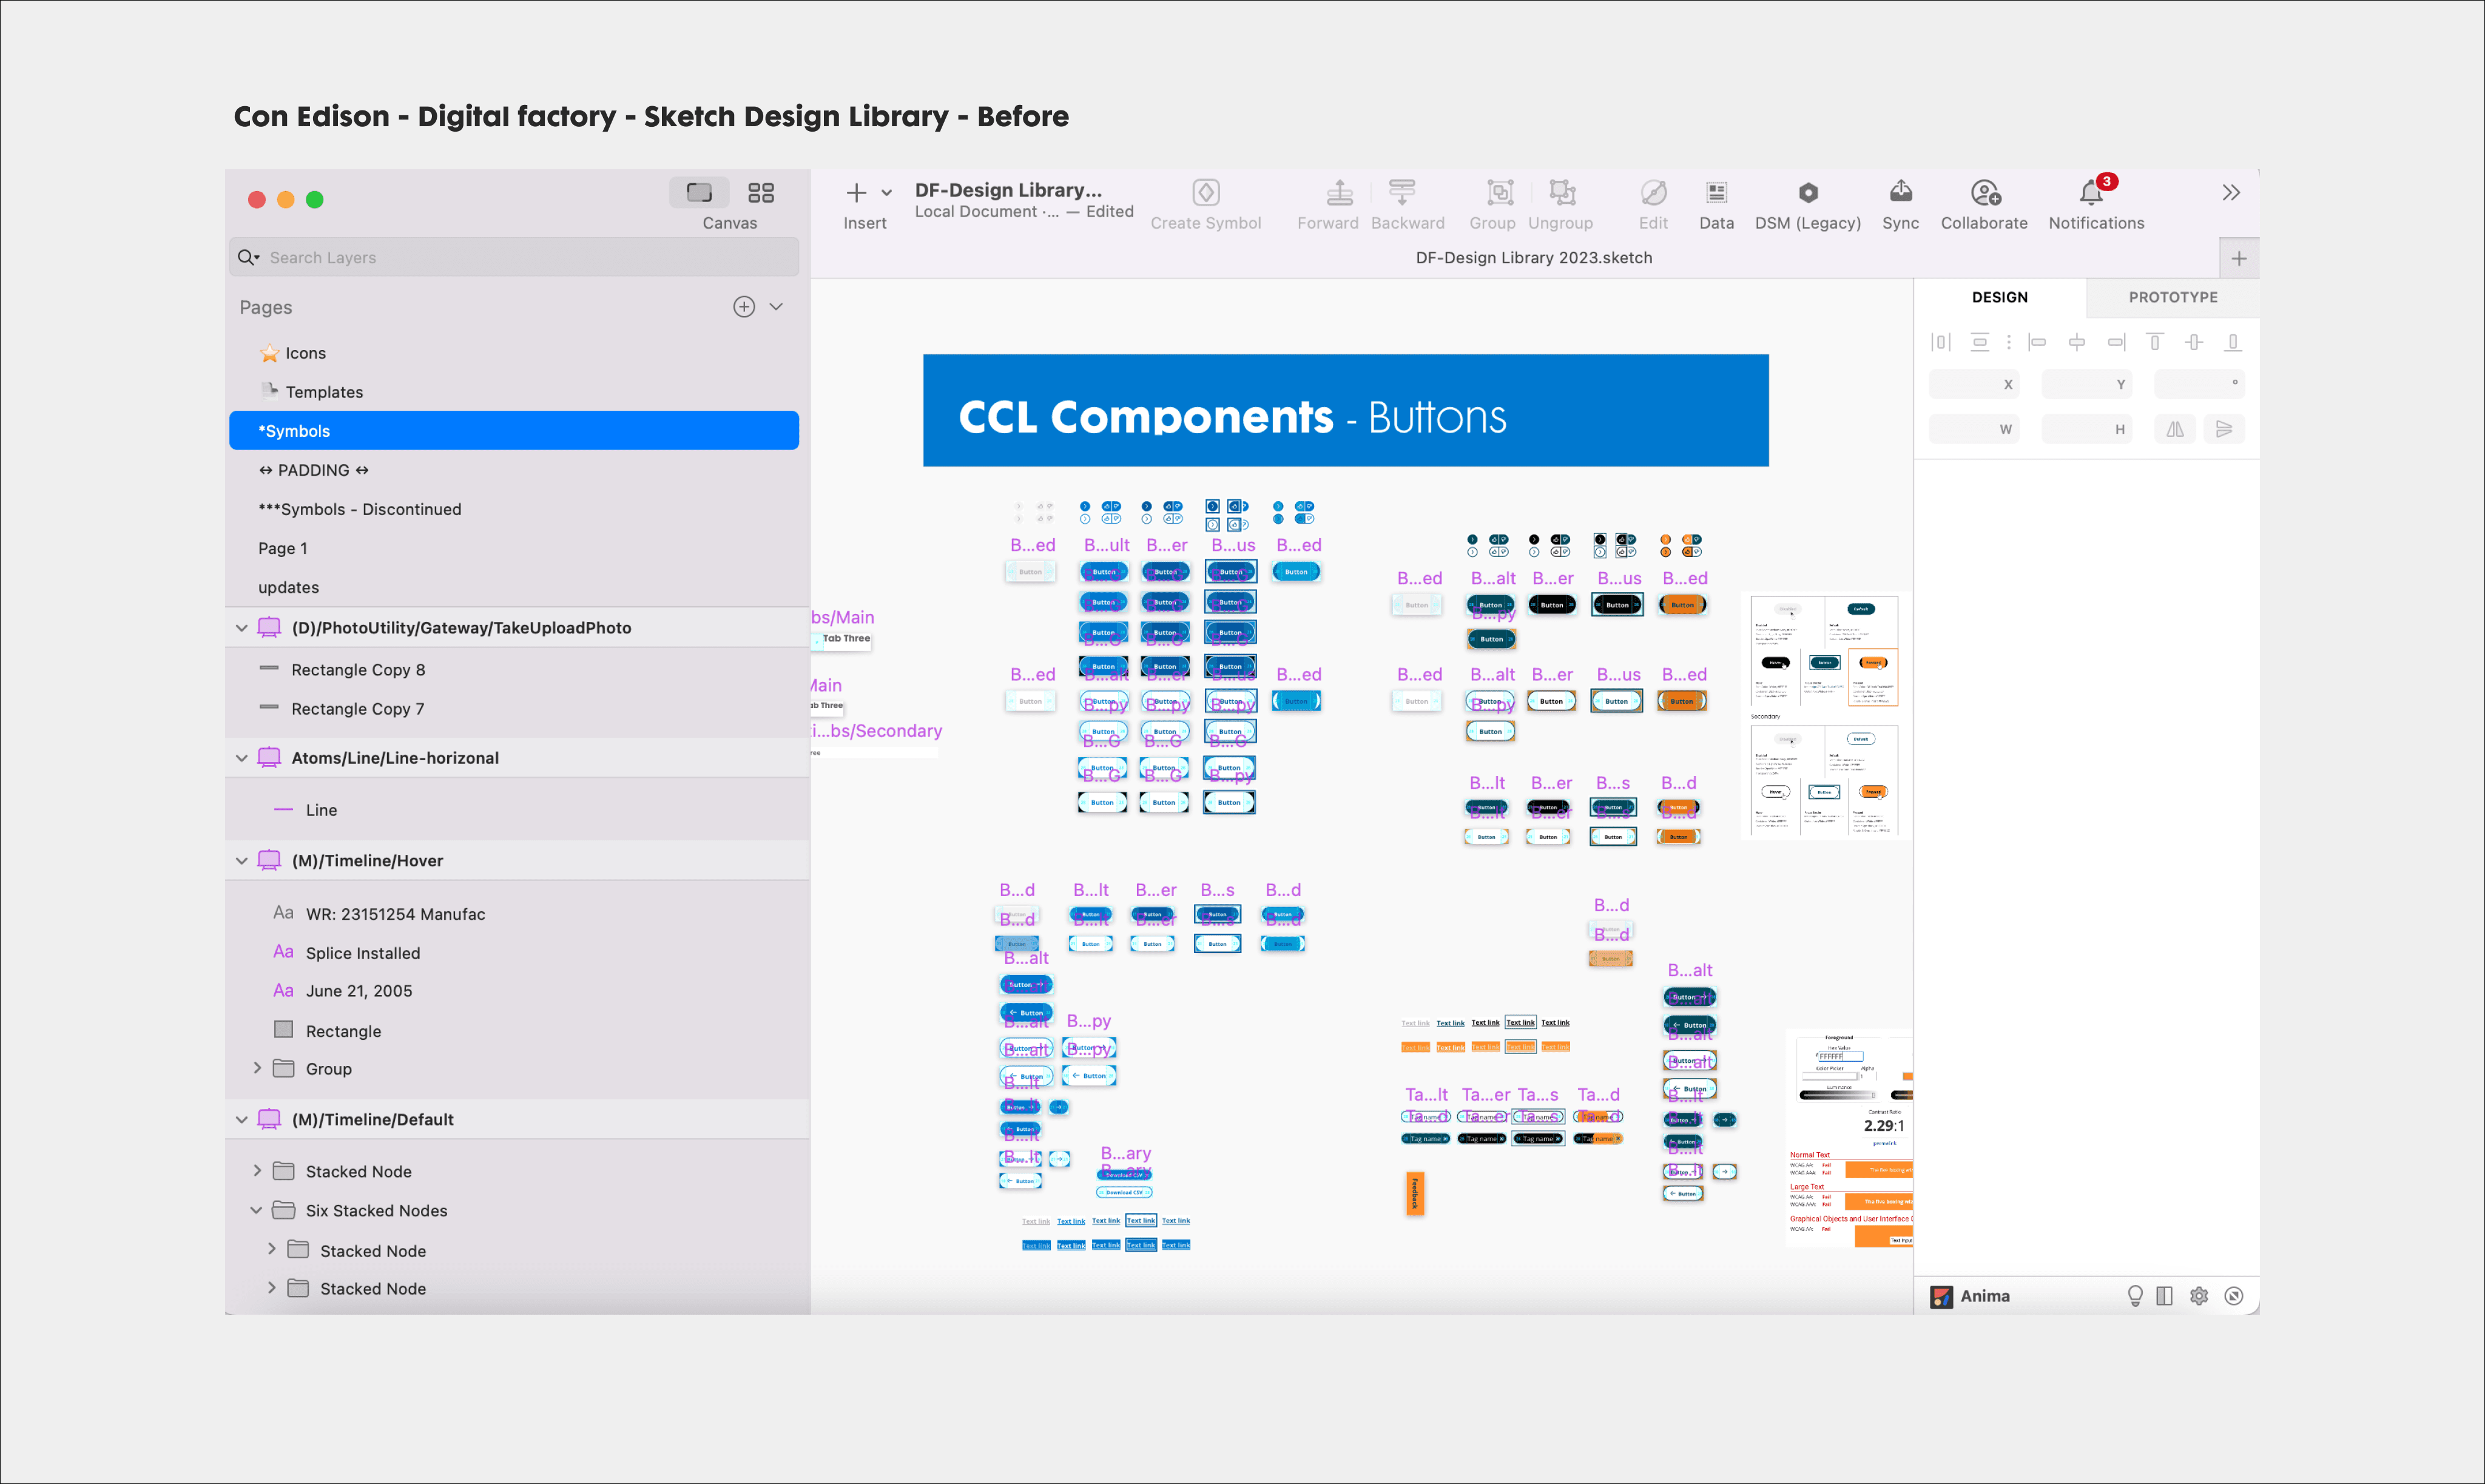The width and height of the screenshot is (2485, 1484).
Task: Switch to the Components grid view
Action: [x=761, y=193]
